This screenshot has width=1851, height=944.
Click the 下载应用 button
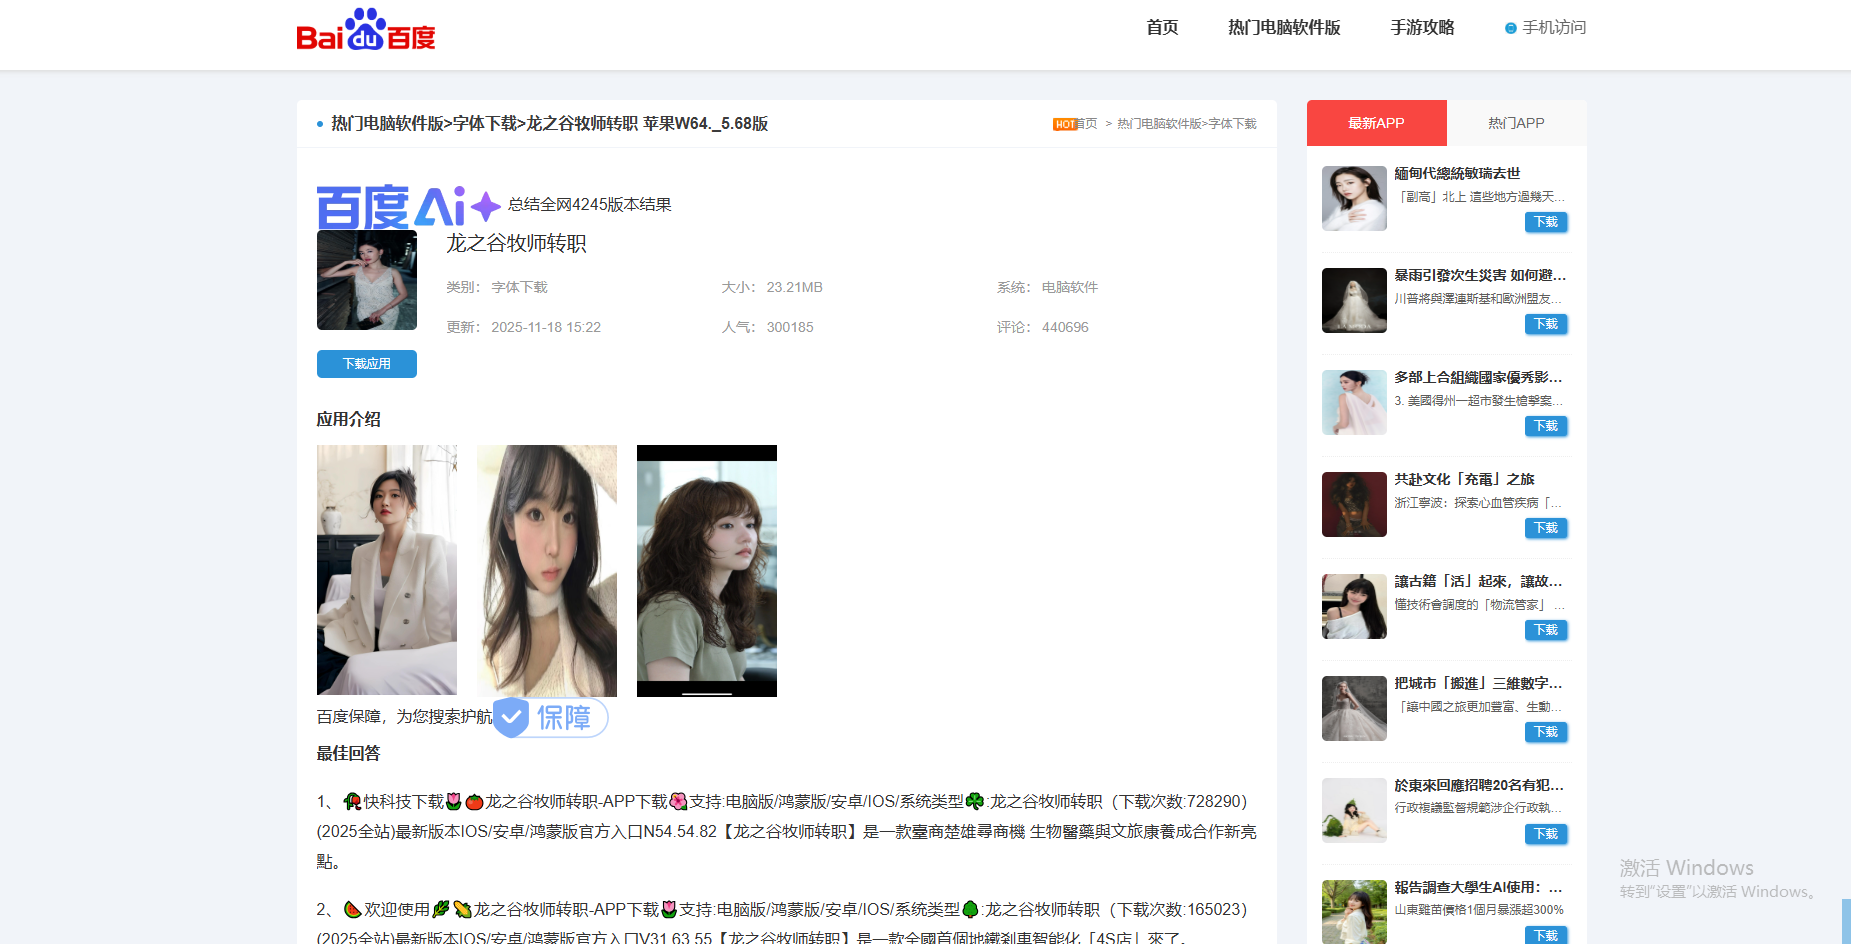(366, 363)
